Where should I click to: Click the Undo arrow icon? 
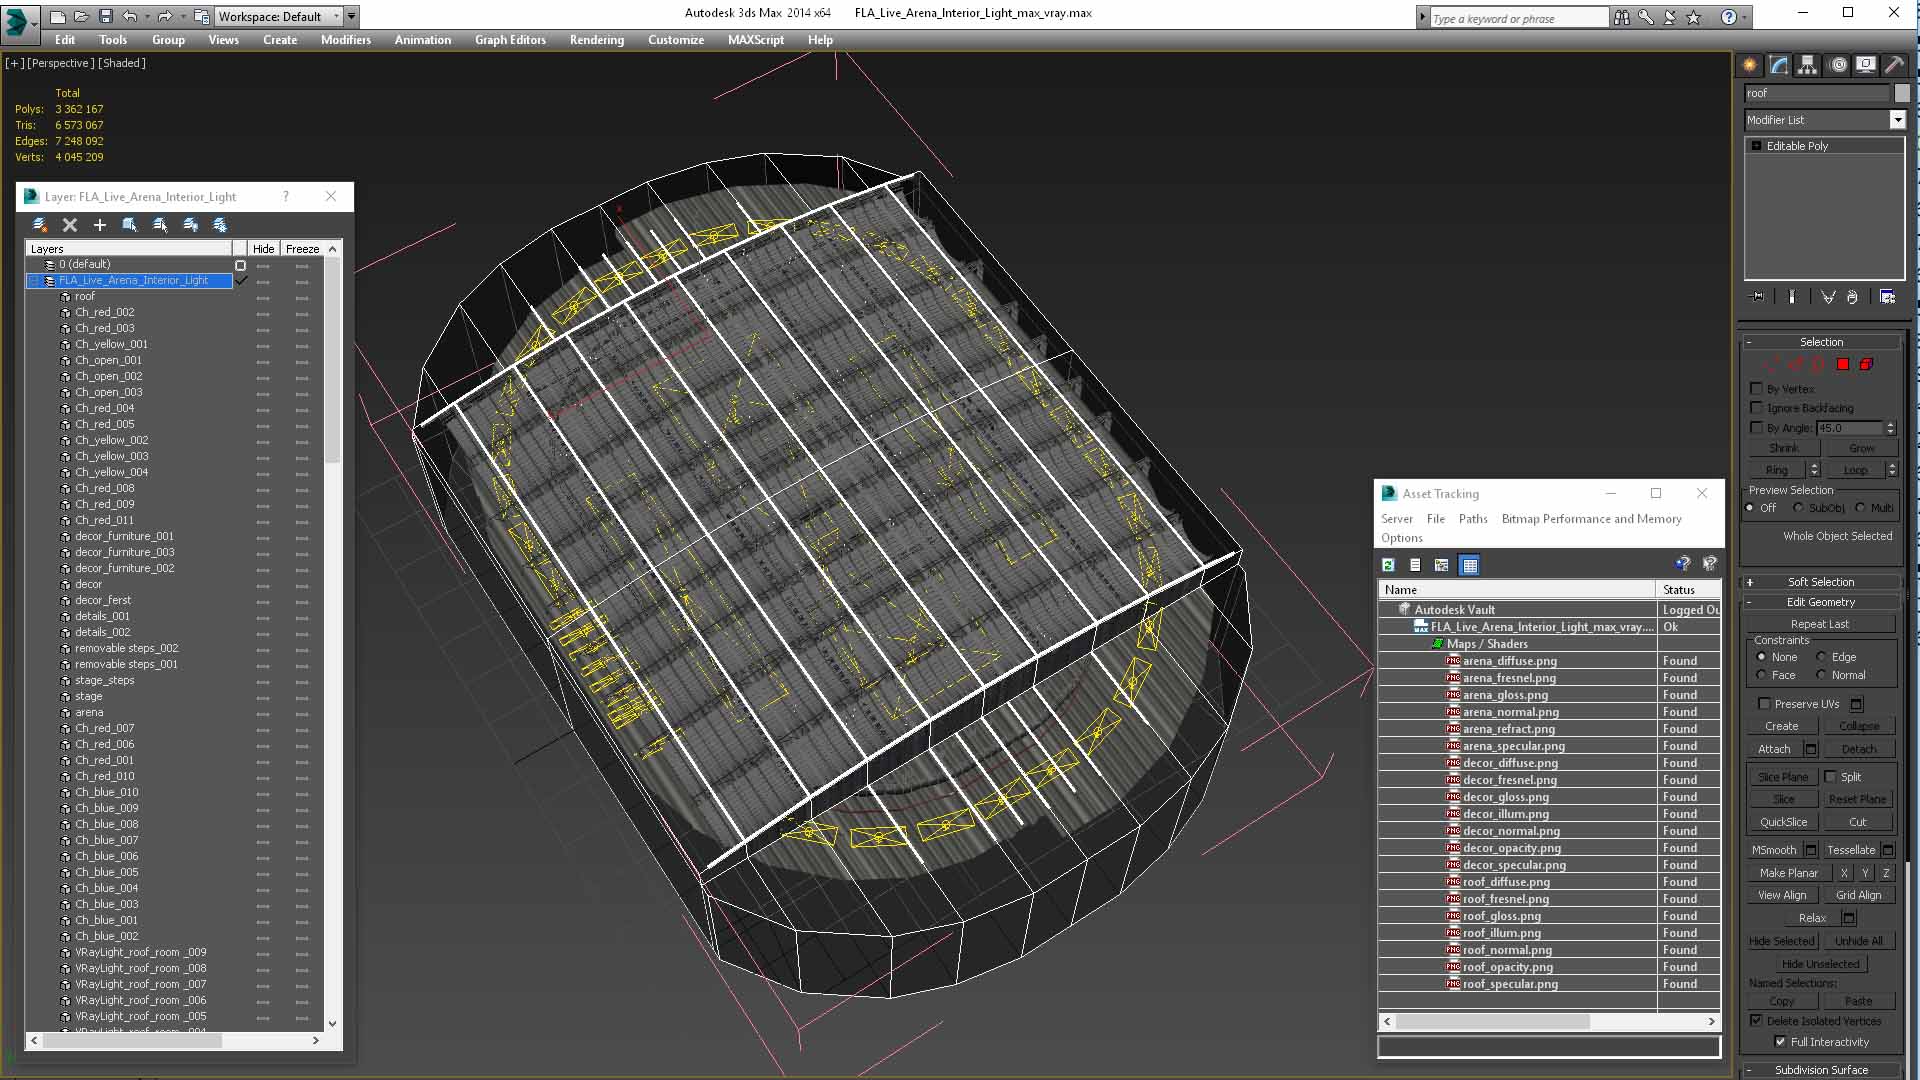coord(130,16)
